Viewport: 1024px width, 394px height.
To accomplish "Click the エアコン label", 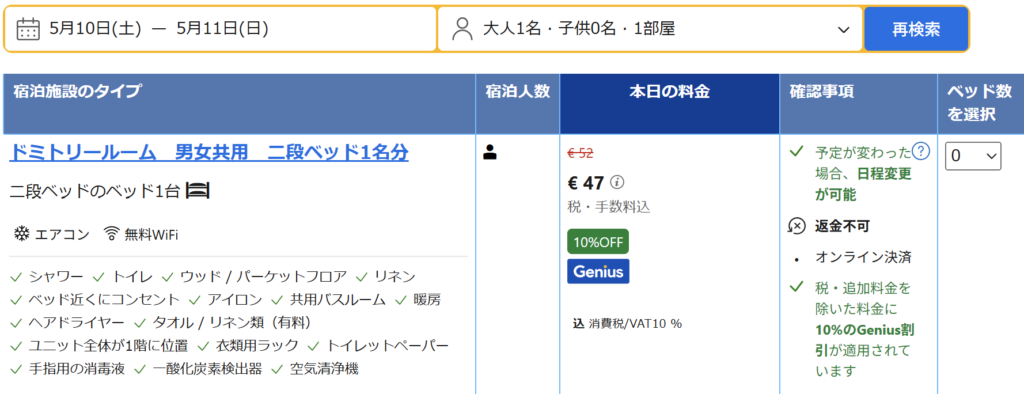I will 61,235.
